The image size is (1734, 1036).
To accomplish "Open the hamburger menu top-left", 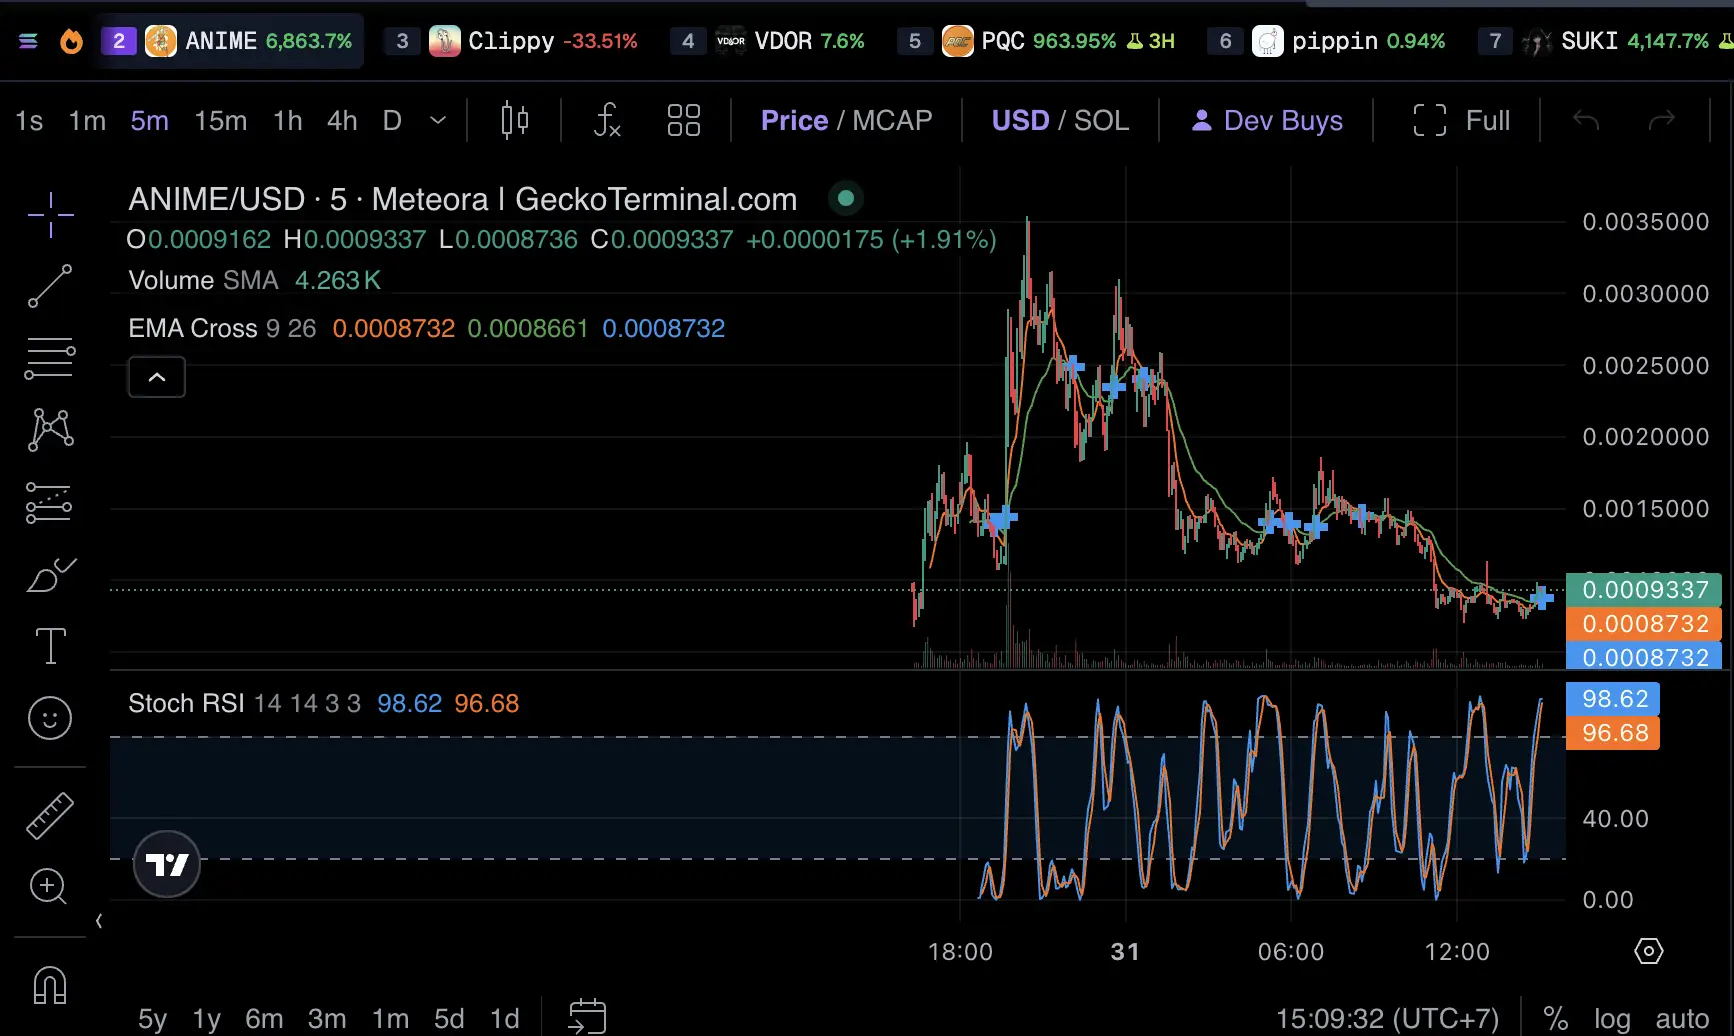I will [28, 41].
